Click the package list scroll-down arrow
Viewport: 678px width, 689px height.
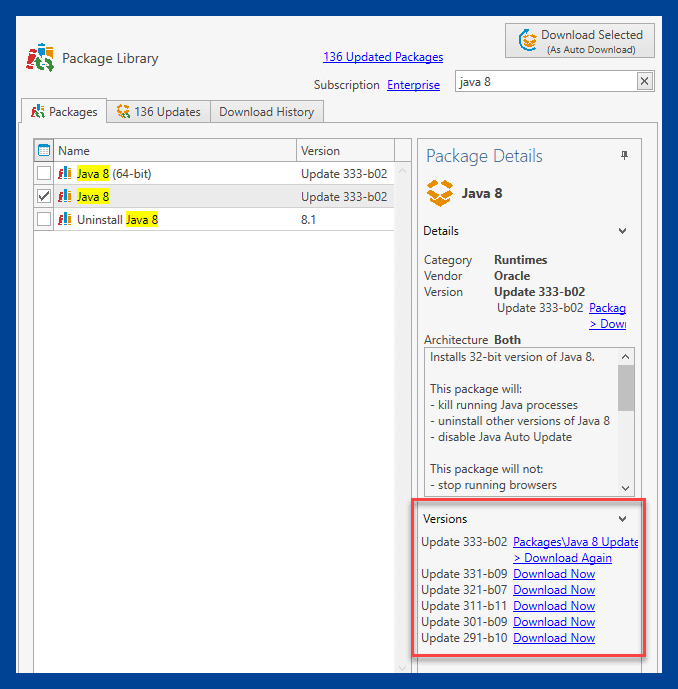tap(402, 668)
